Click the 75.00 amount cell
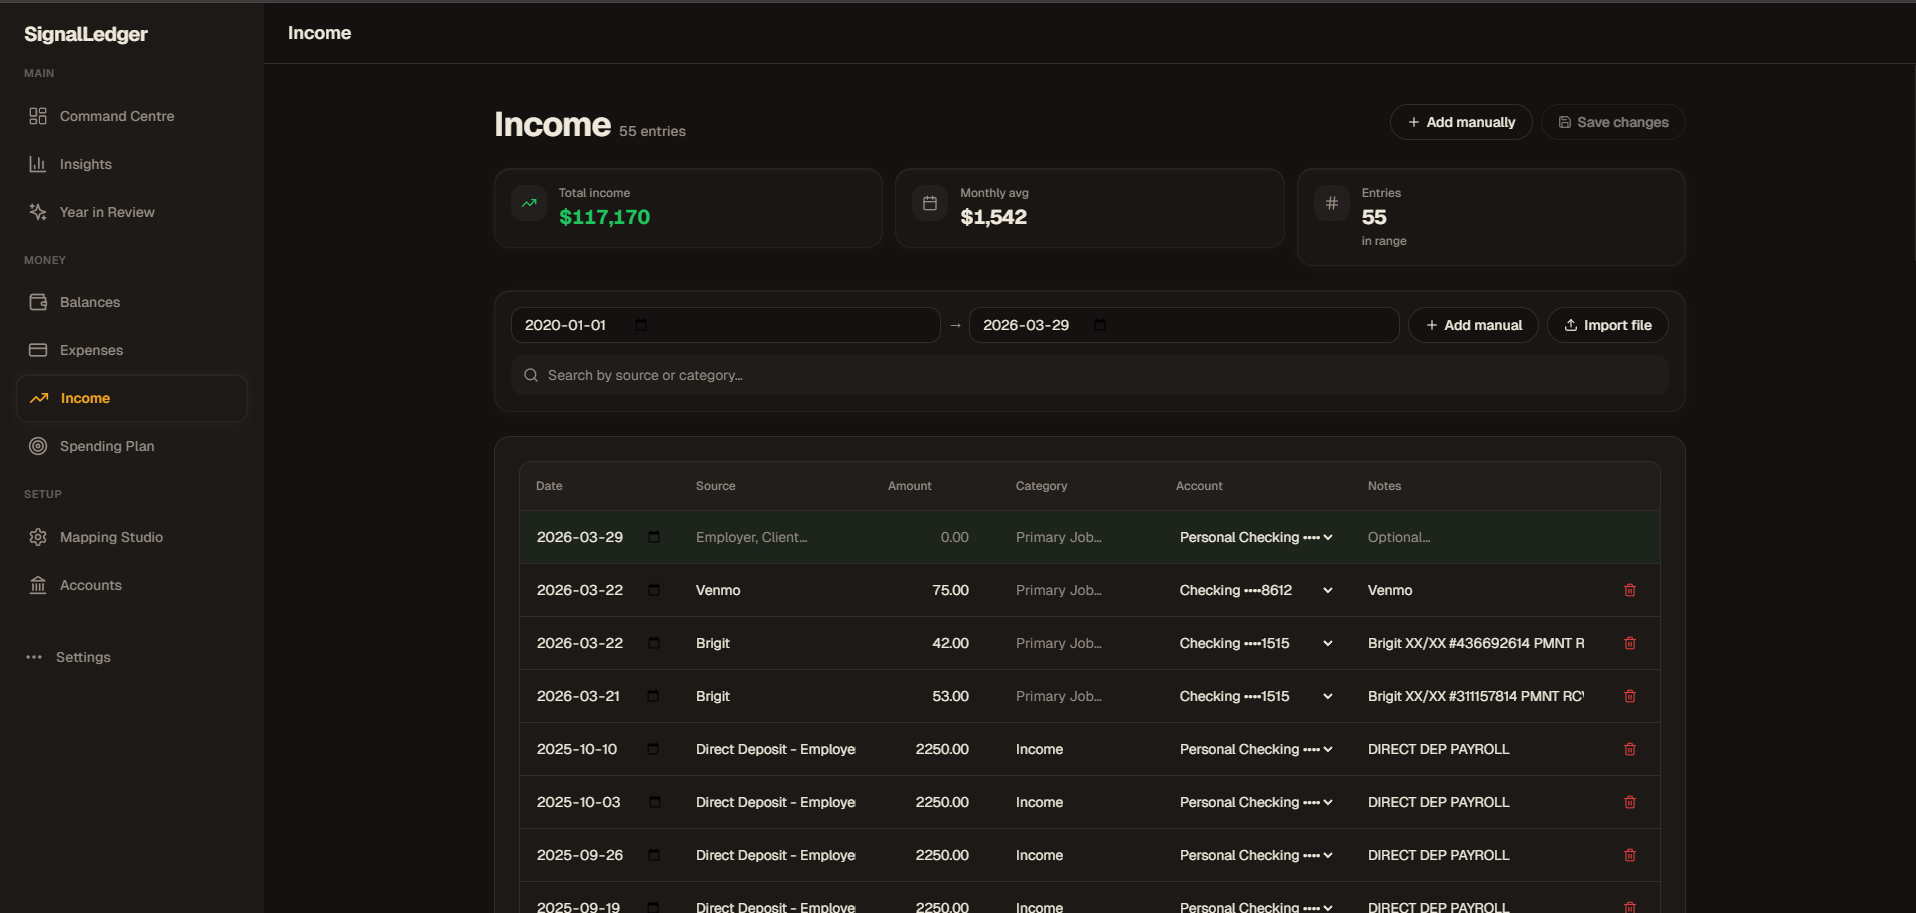Viewport: 1916px width, 913px height. (928, 590)
